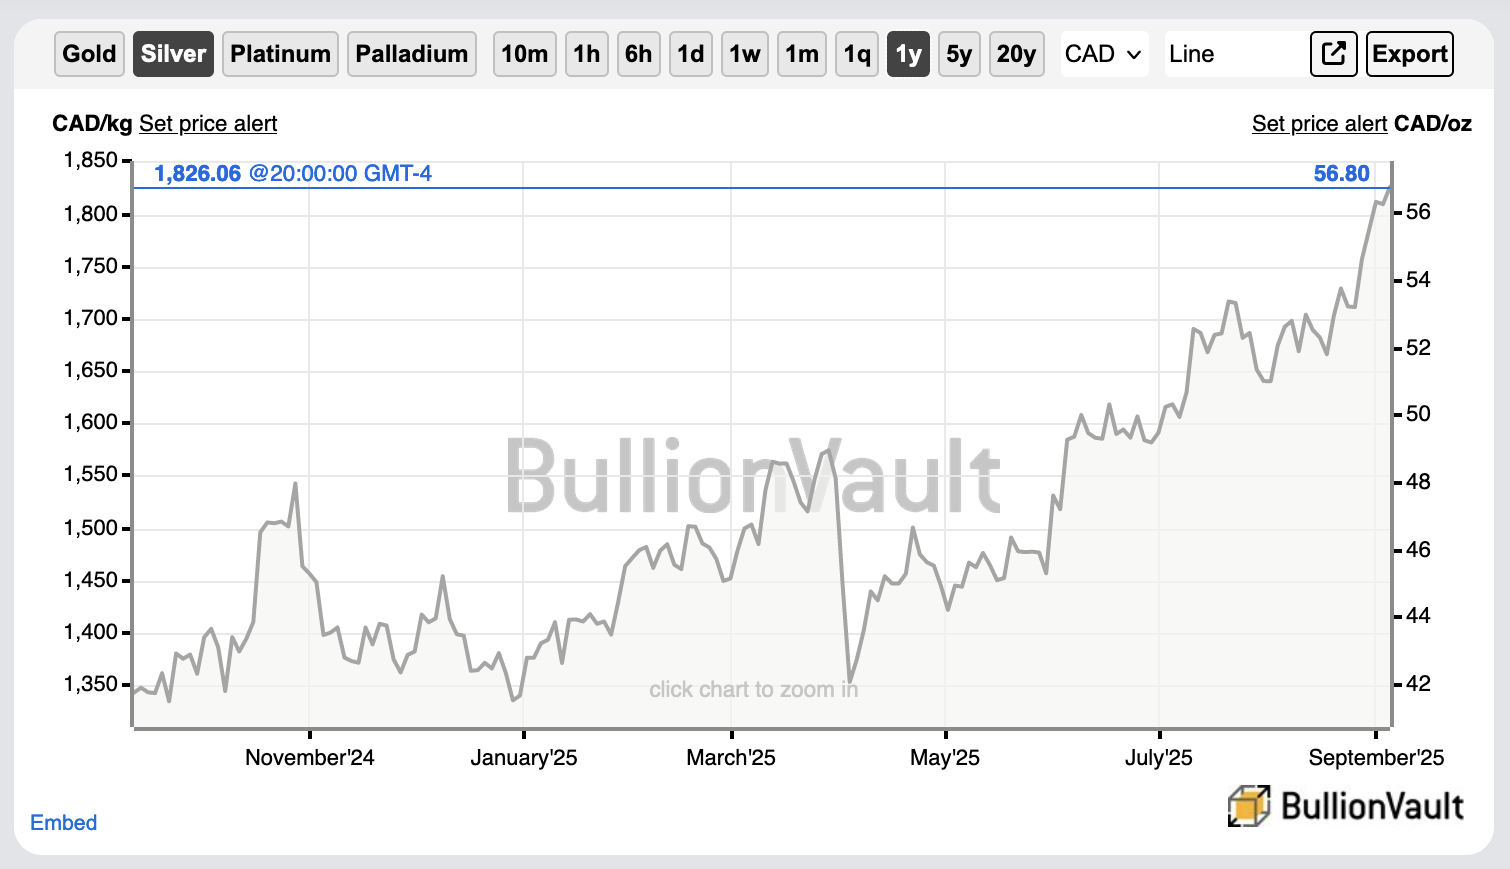Viewport: 1510px width, 869px height.
Task: Show the 6h time range
Action: point(638,54)
